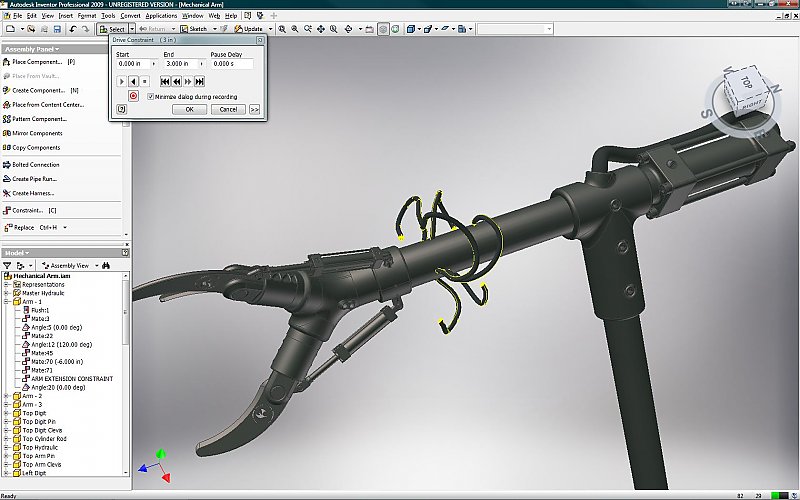Click the Zoom All magnifier icon
800x500 pixels.
point(282,29)
